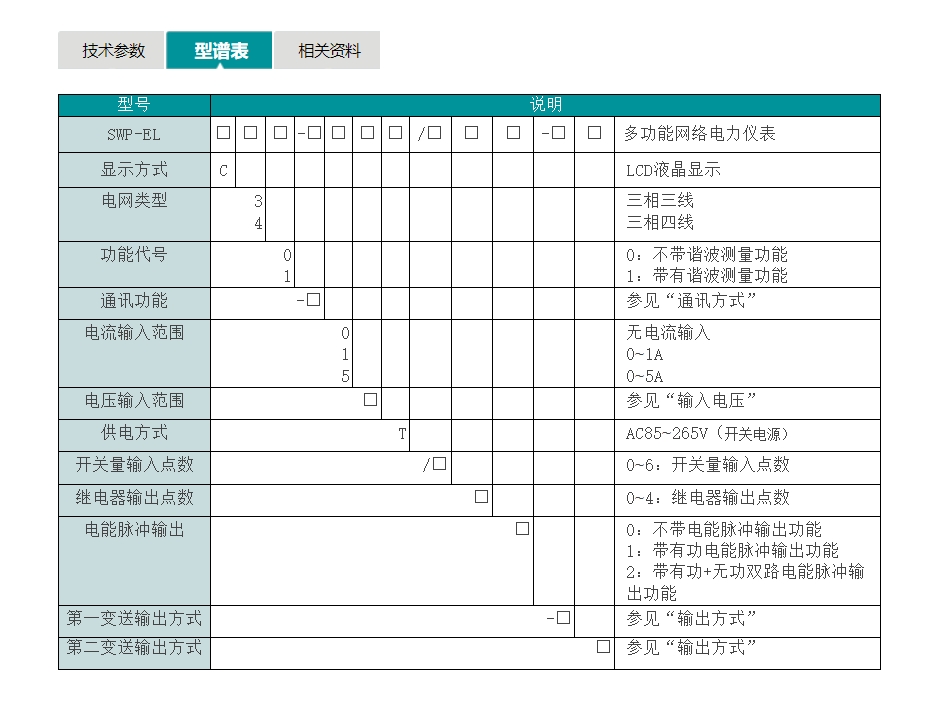943x705 pixels.
Task: Click the letter C in 显示方式 row
Action: click(x=223, y=170)
